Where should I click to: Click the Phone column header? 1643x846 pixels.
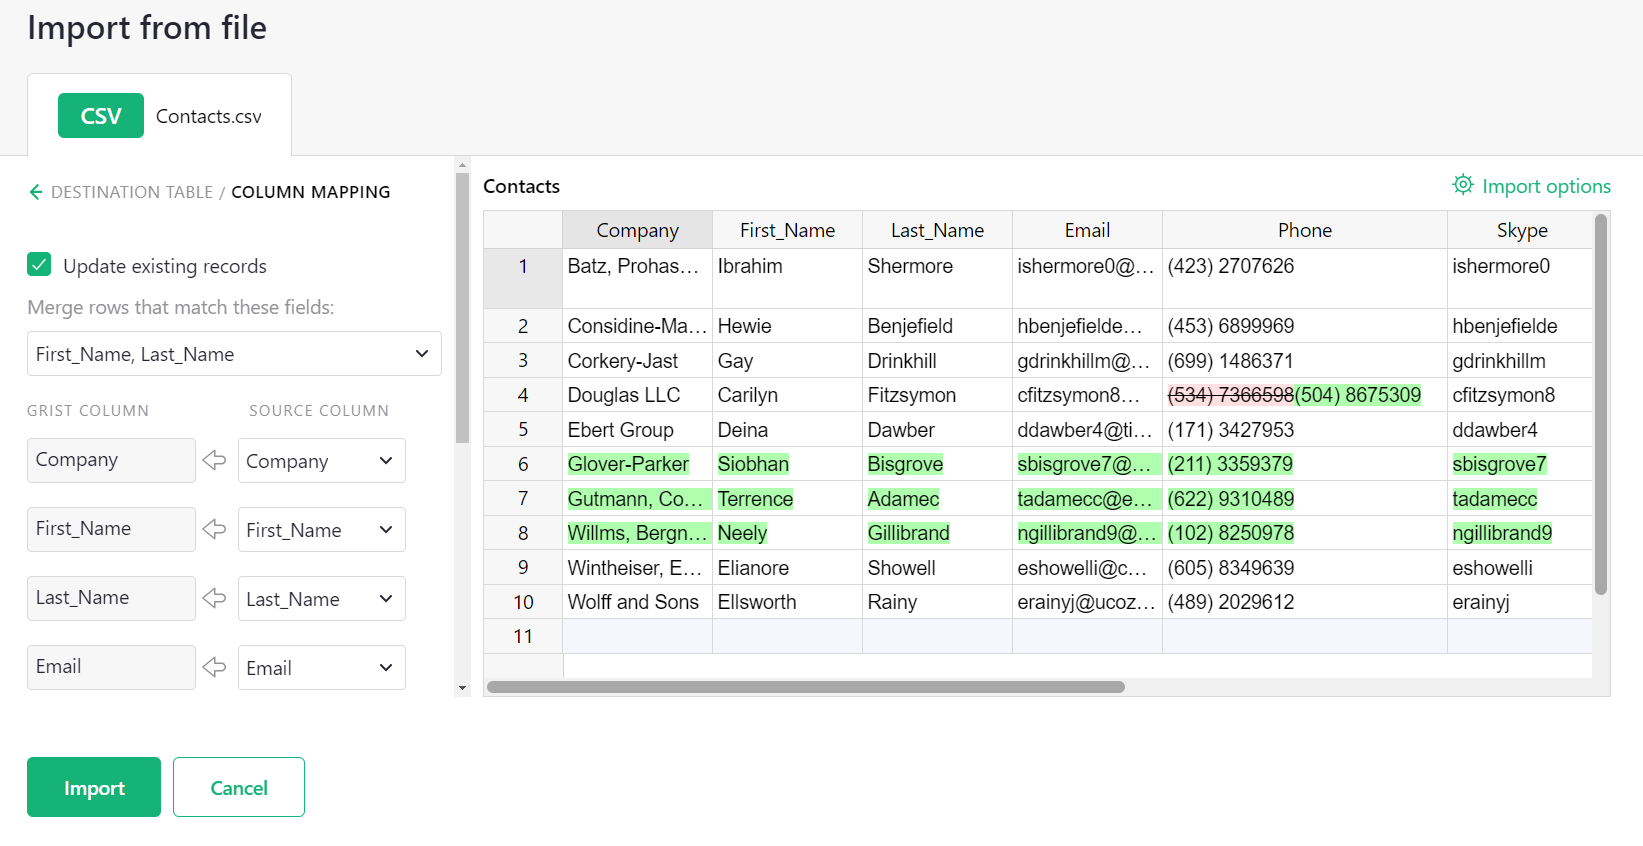tap(1304, 230)
